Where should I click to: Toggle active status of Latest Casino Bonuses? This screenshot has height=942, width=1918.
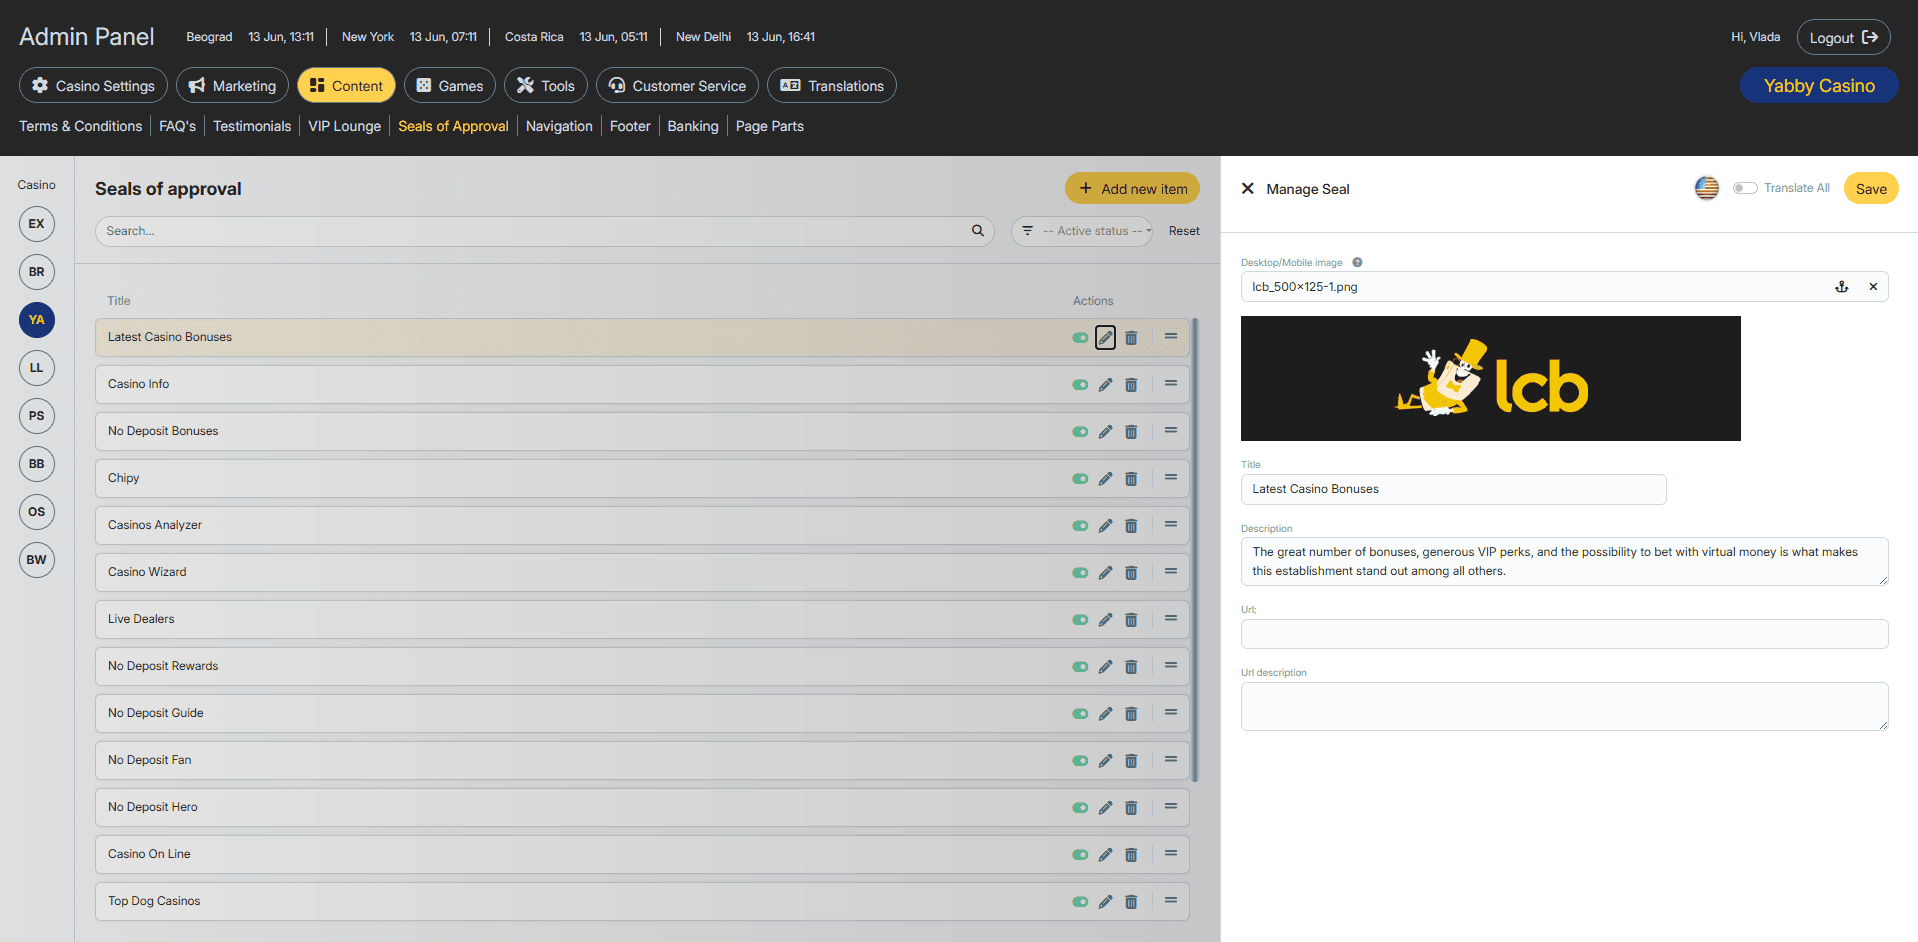tap(1080, 338)
